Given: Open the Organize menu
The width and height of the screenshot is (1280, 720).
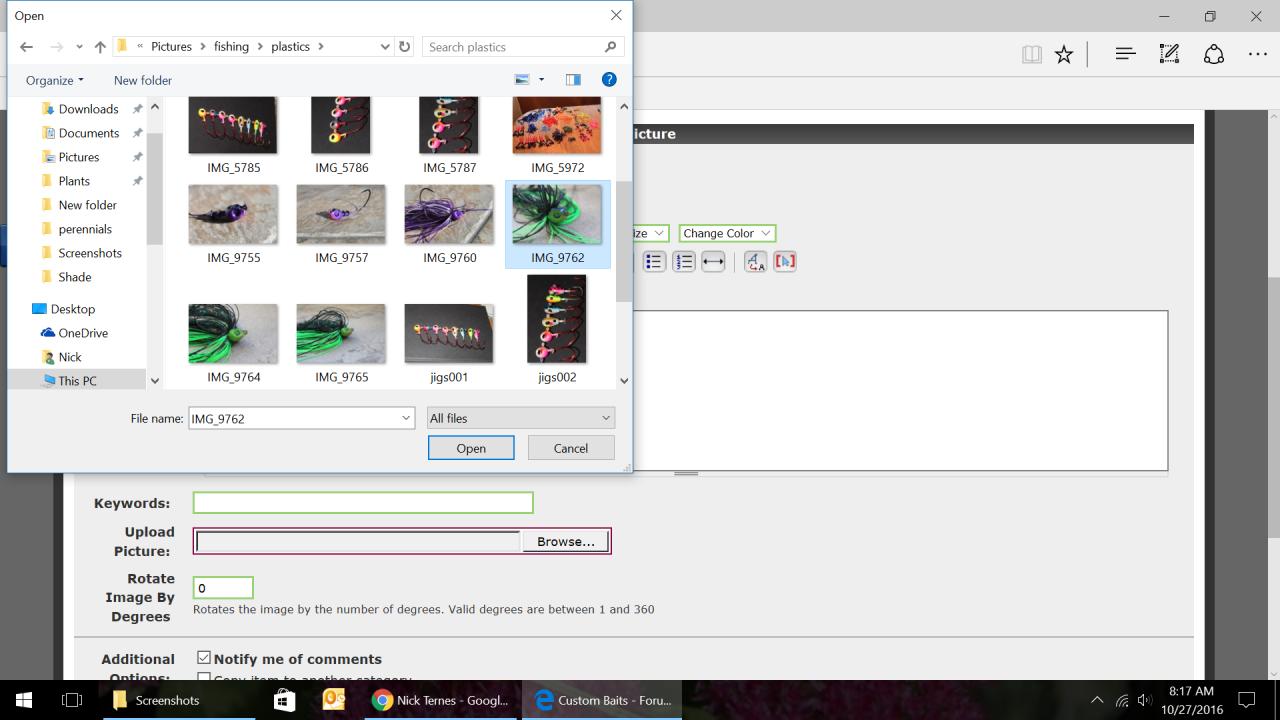Looking at the screenshot, I should [x=55, y=80].
